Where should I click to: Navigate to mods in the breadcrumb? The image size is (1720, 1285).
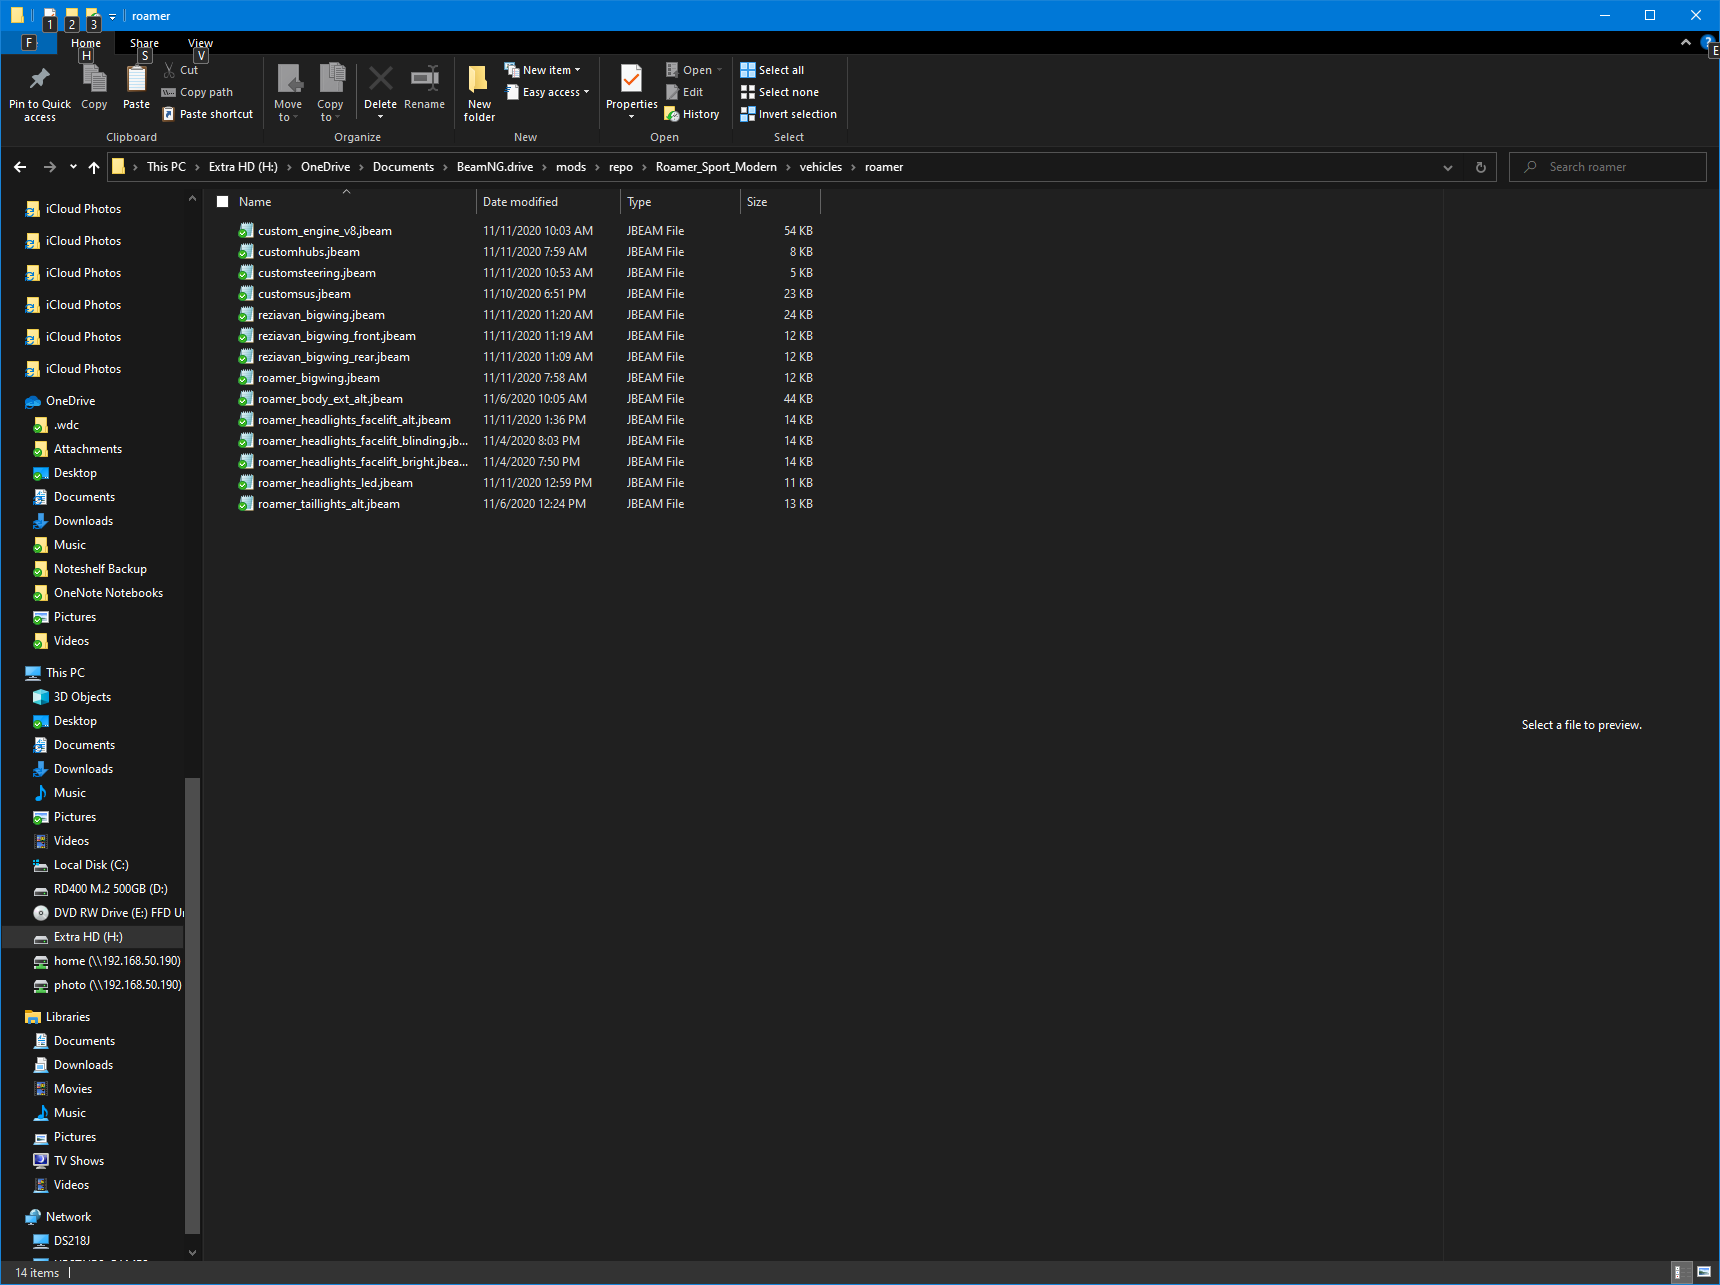click(571, 167)
